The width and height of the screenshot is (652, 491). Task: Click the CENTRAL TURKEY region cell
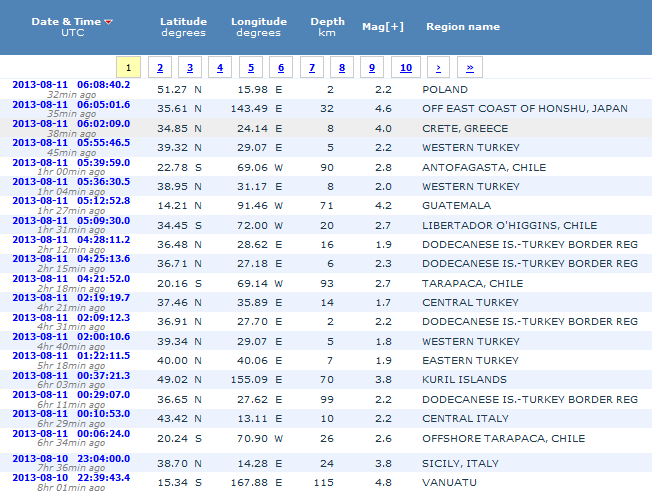470,303
